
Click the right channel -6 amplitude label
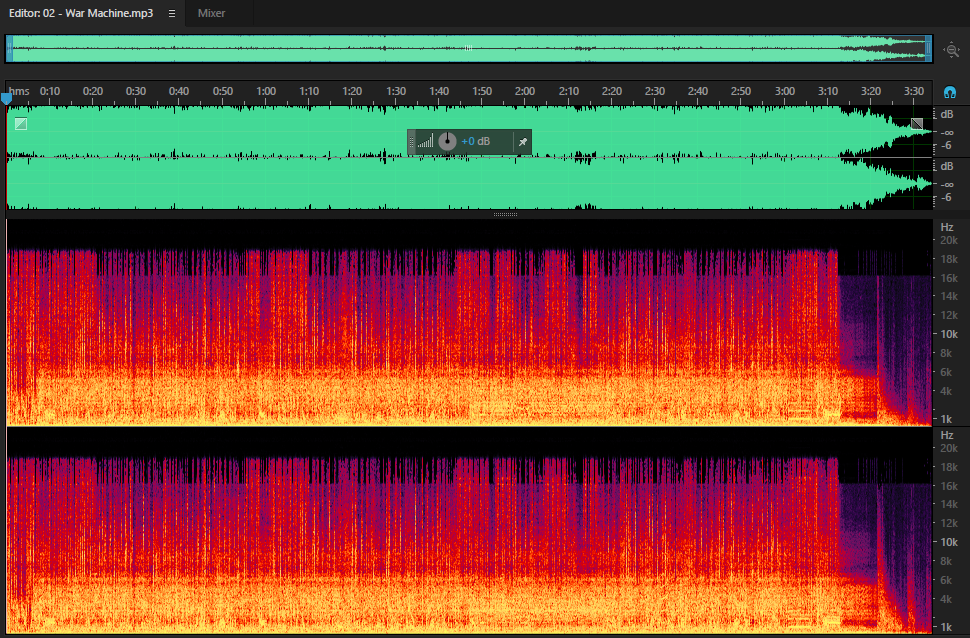pyautogui.click(x=946, y=197)
